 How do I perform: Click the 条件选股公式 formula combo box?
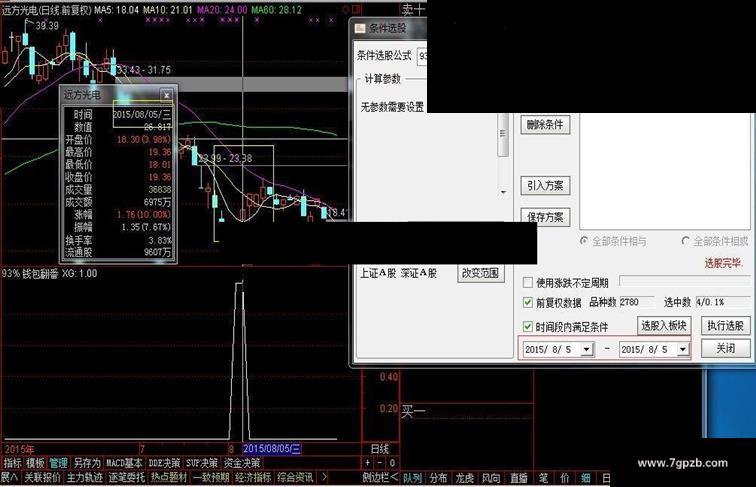(422, 56)
